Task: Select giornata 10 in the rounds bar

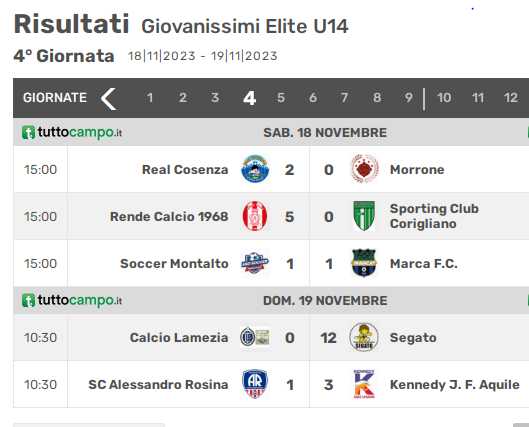Action: 444,98
